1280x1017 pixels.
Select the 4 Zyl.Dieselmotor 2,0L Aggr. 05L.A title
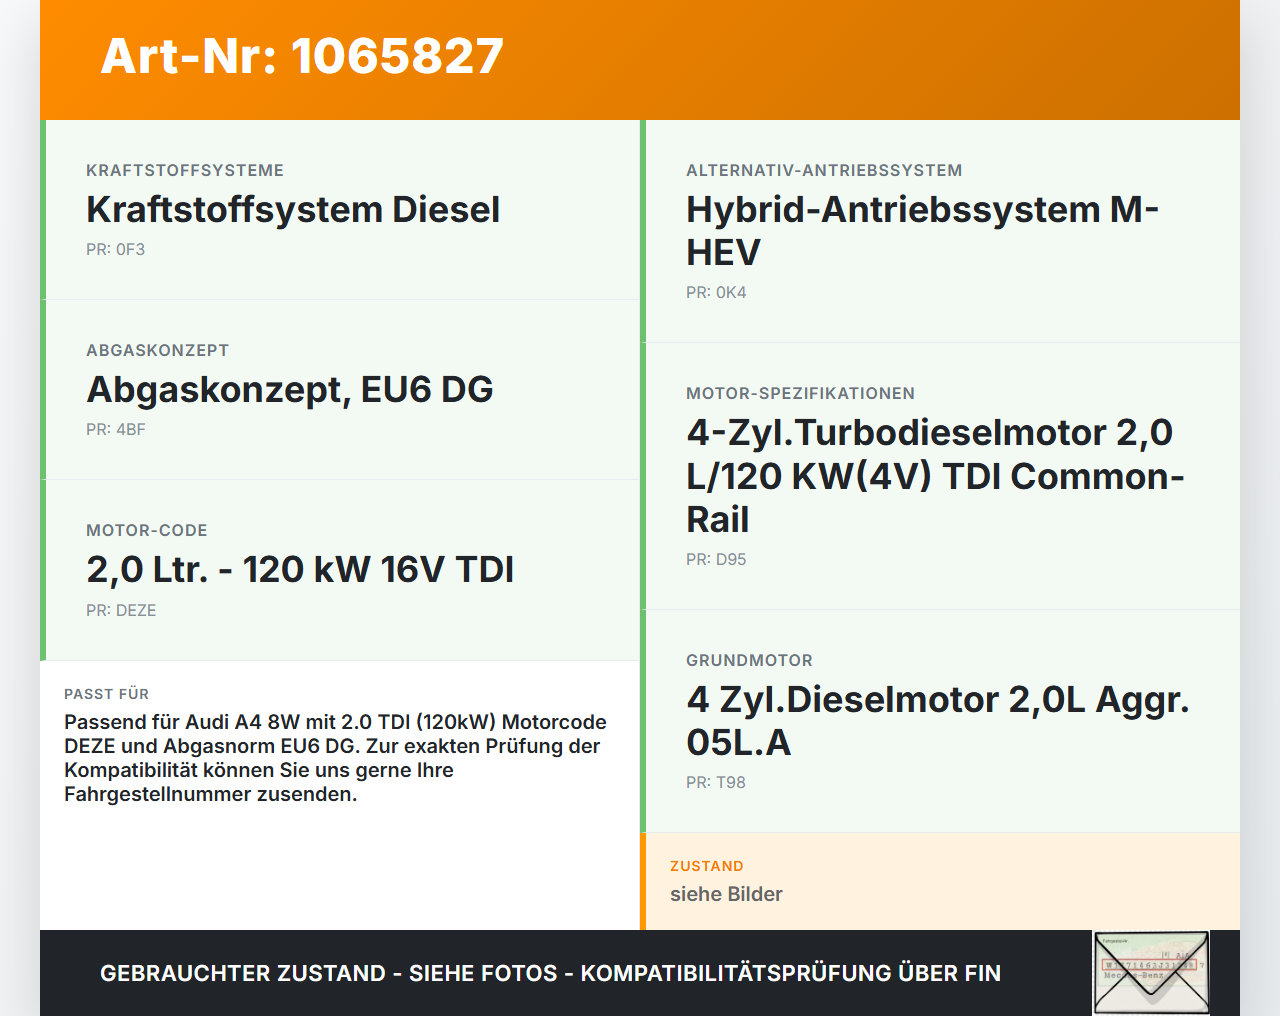938,721
